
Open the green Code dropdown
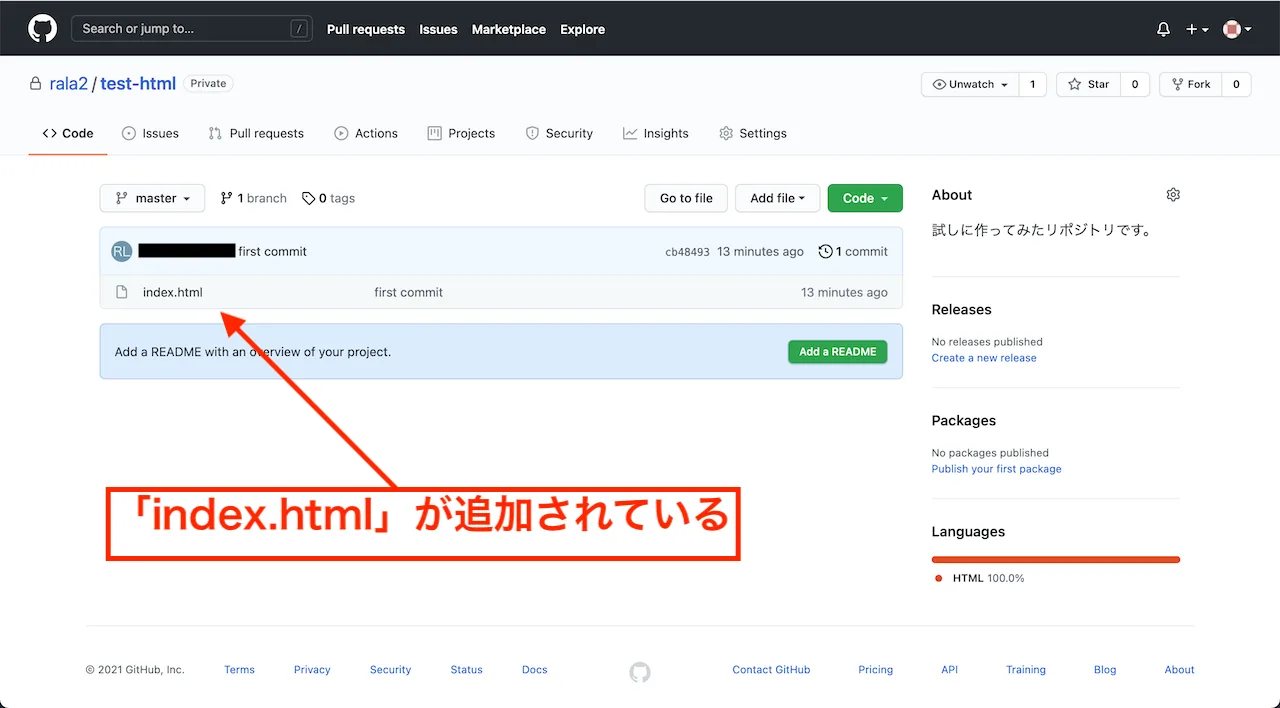point(865,198)
